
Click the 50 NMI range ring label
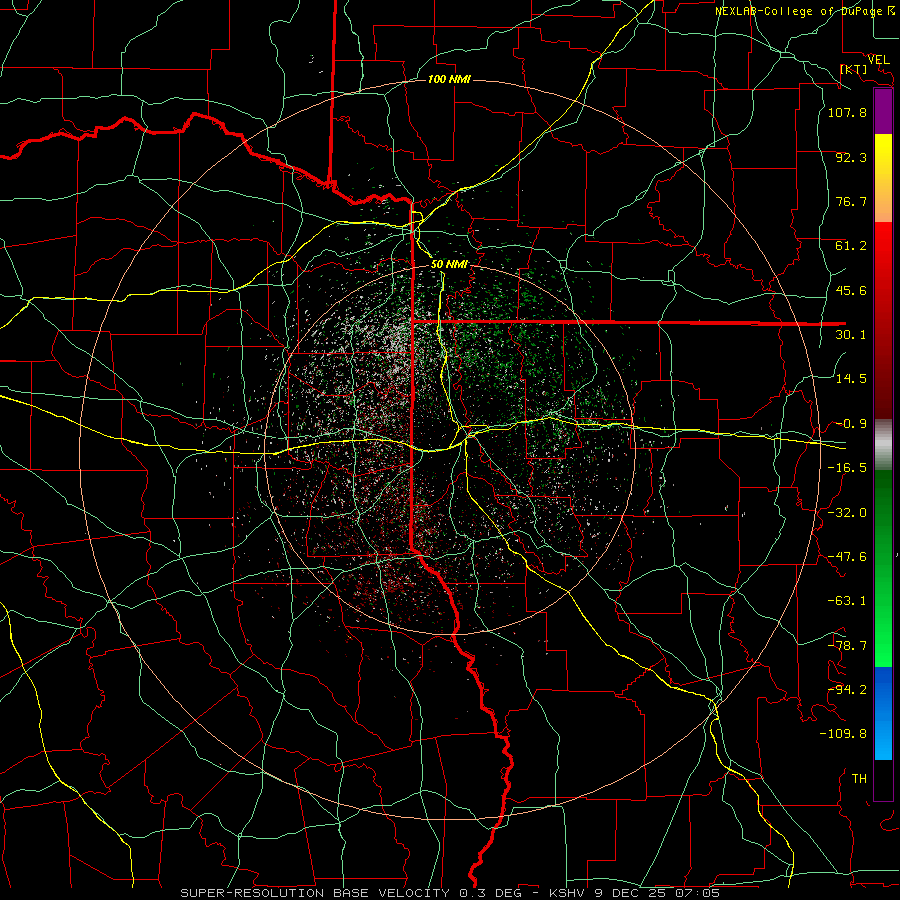tap(449, 264)
